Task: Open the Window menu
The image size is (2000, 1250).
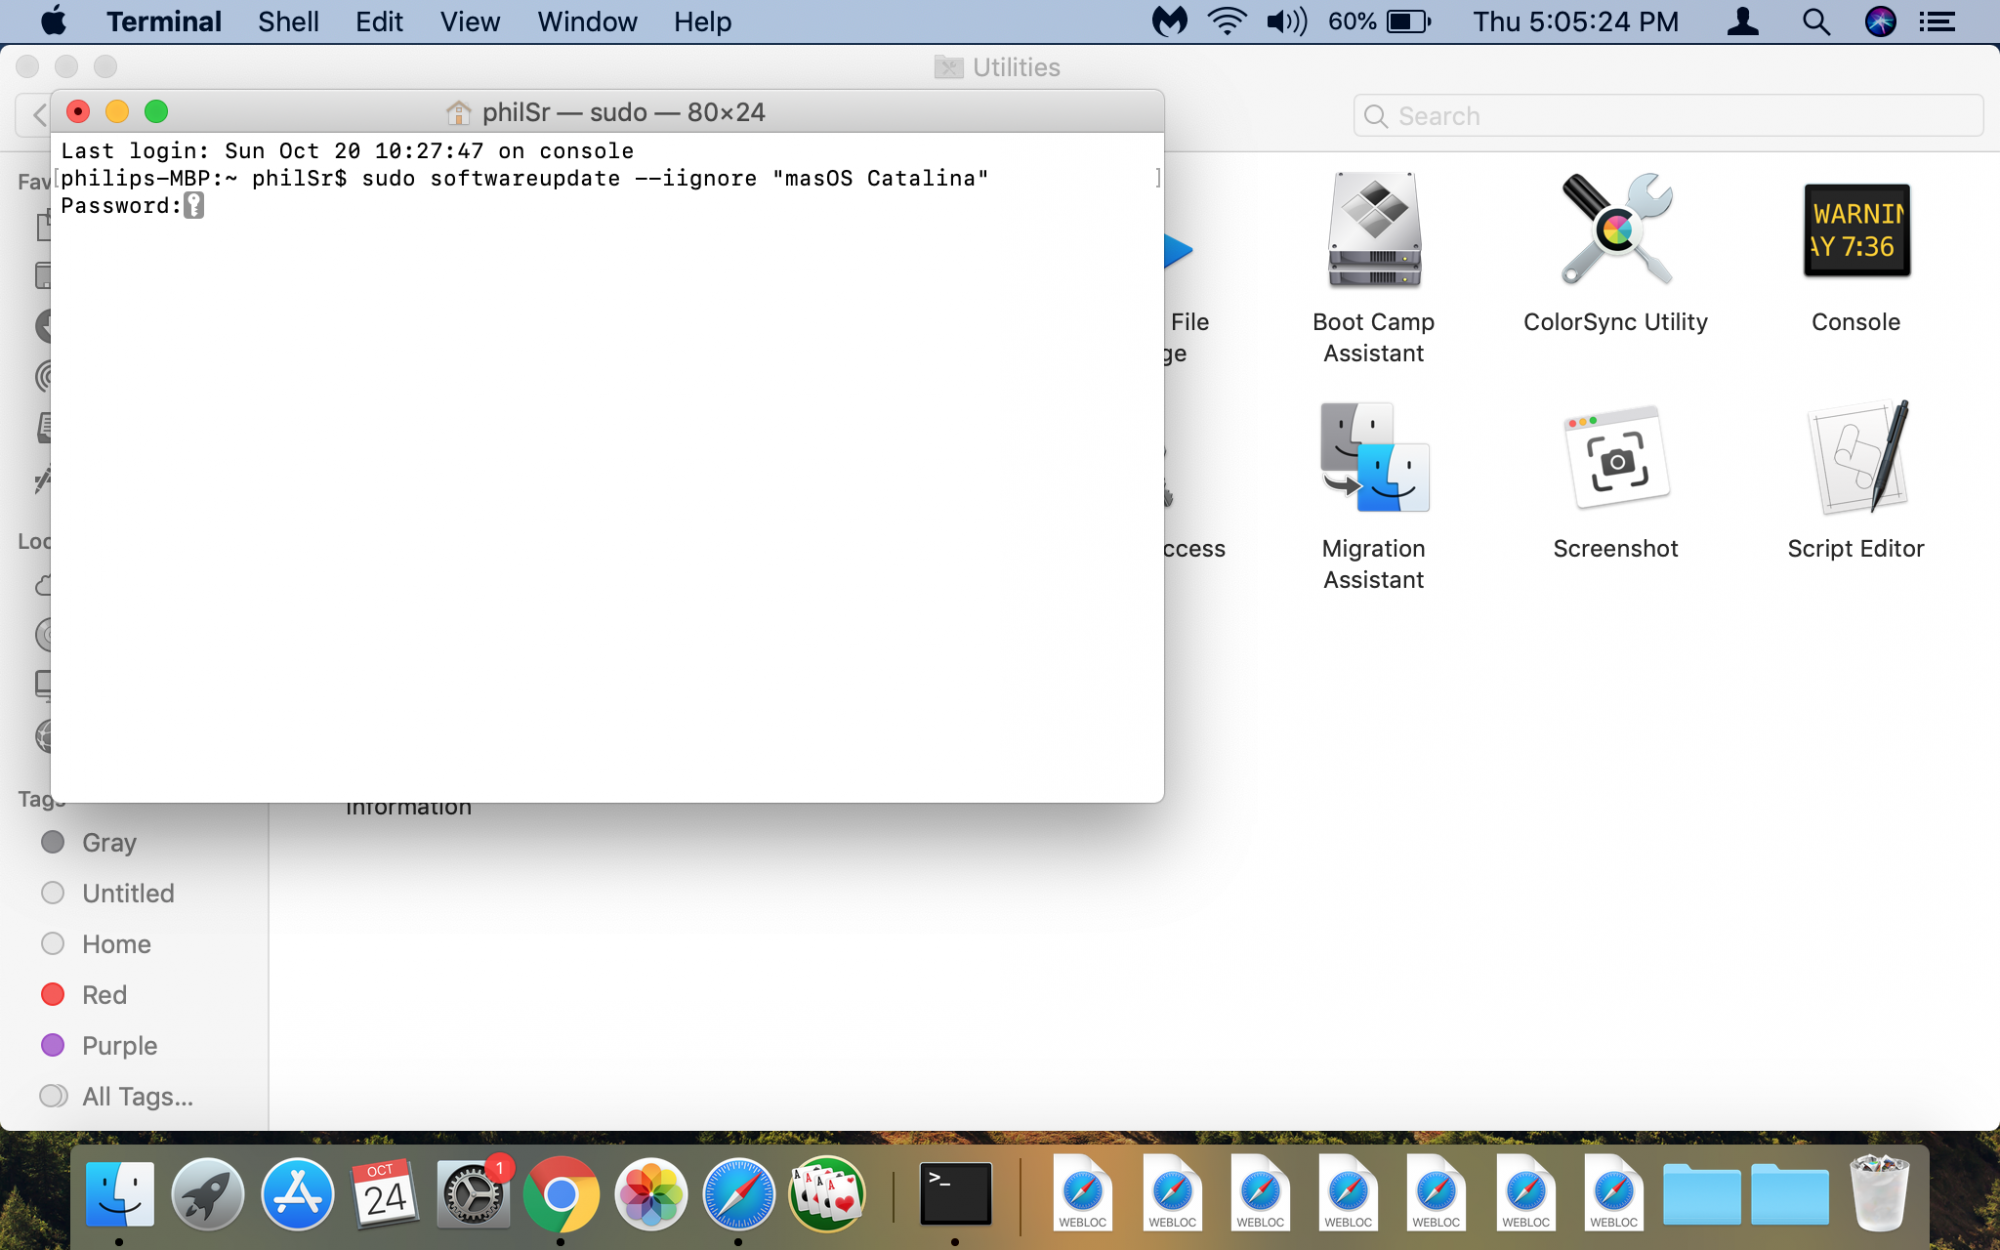Action: tap(587, 22)
